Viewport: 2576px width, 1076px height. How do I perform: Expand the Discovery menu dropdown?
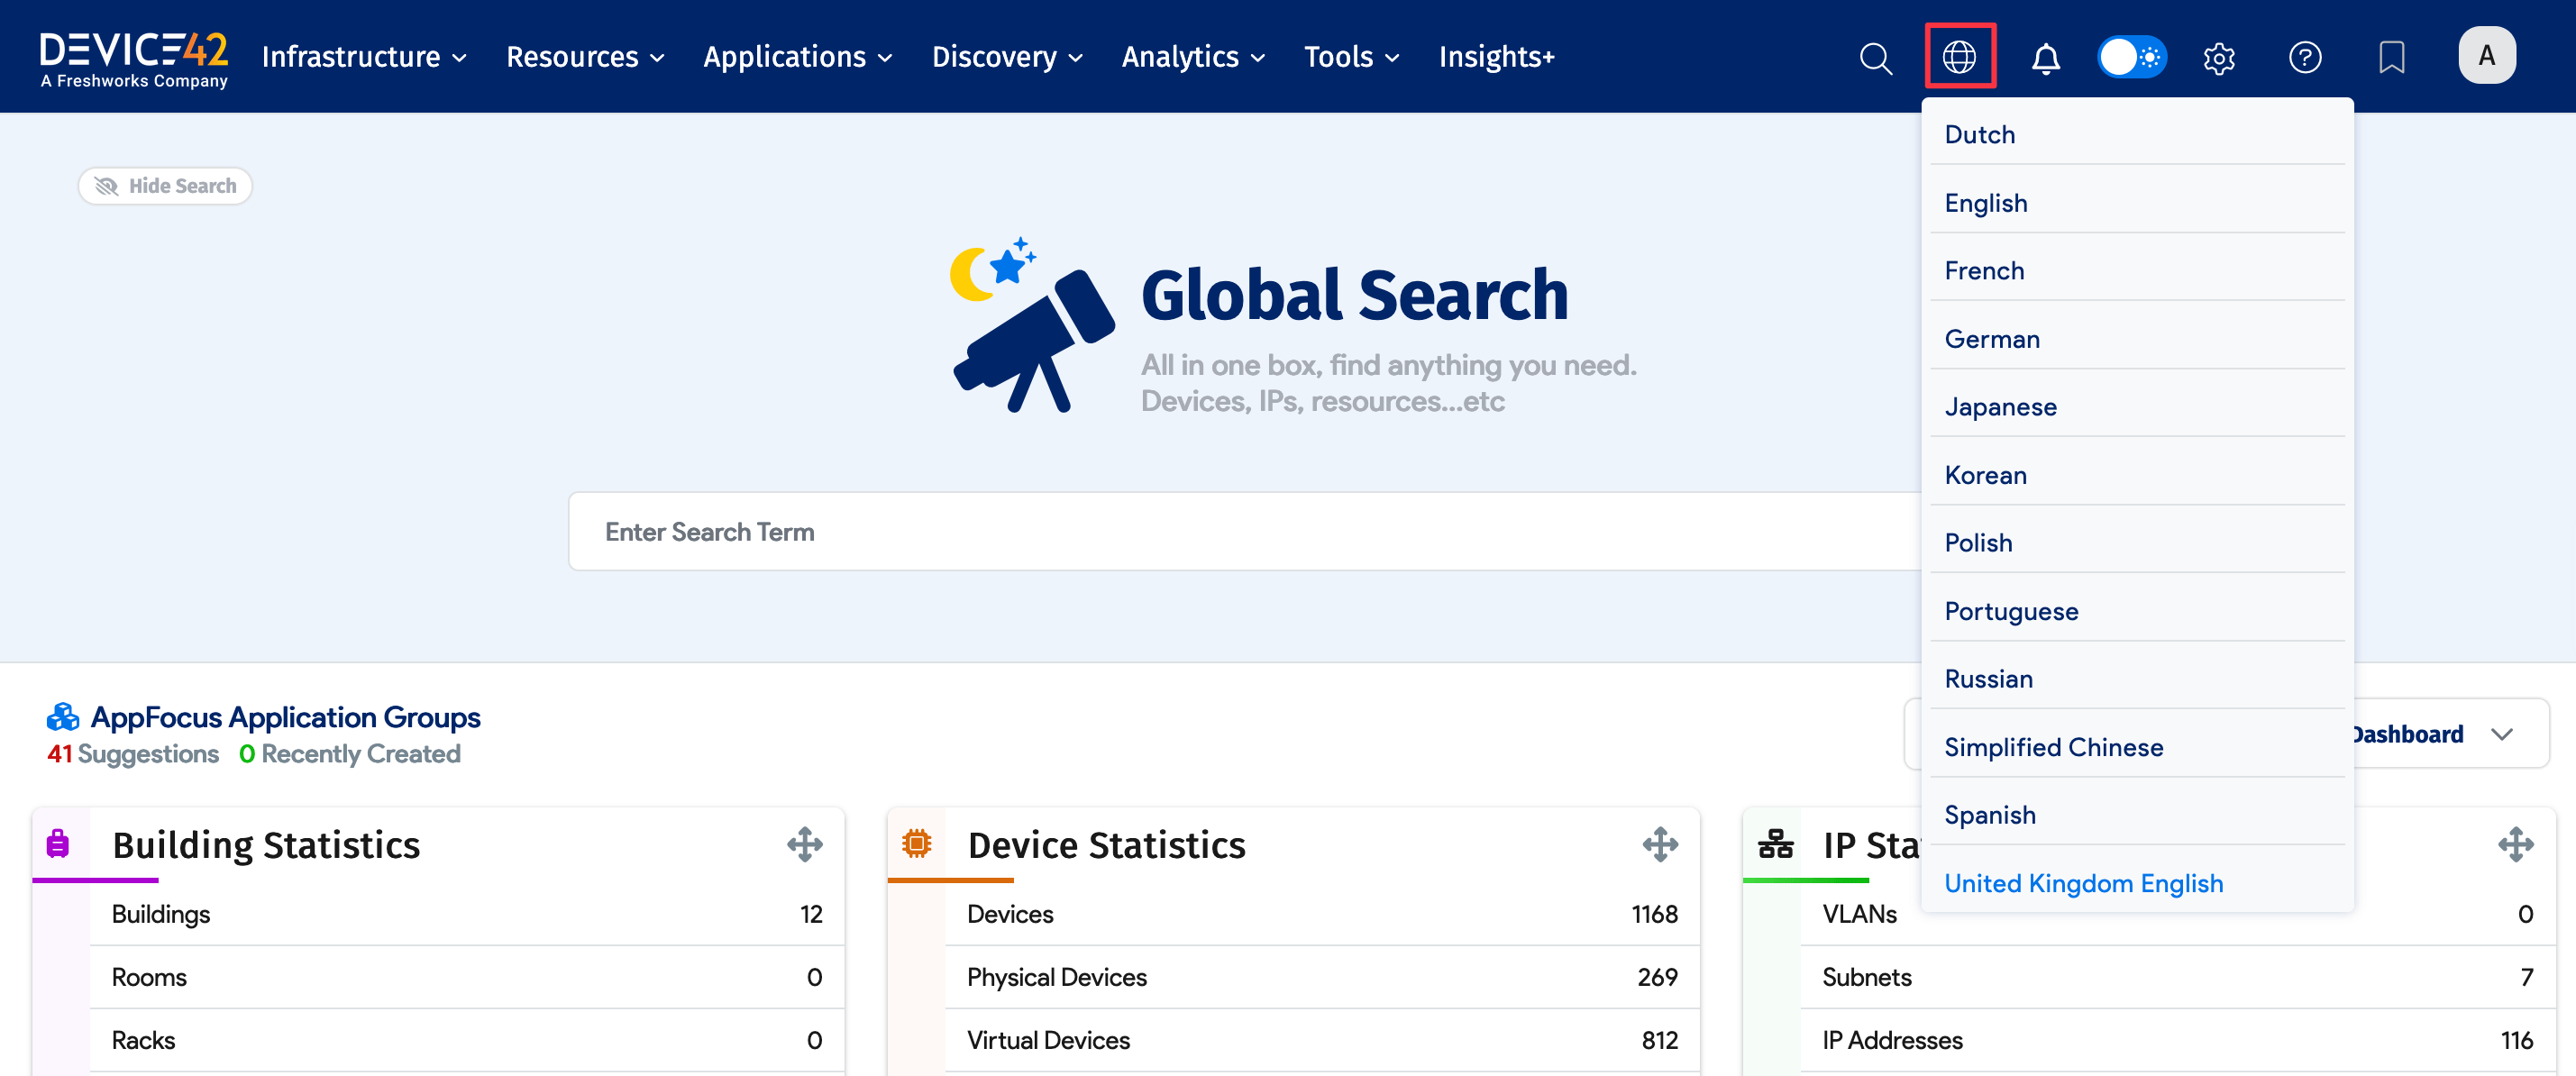pyautogui.click(x=1006, y=57)
